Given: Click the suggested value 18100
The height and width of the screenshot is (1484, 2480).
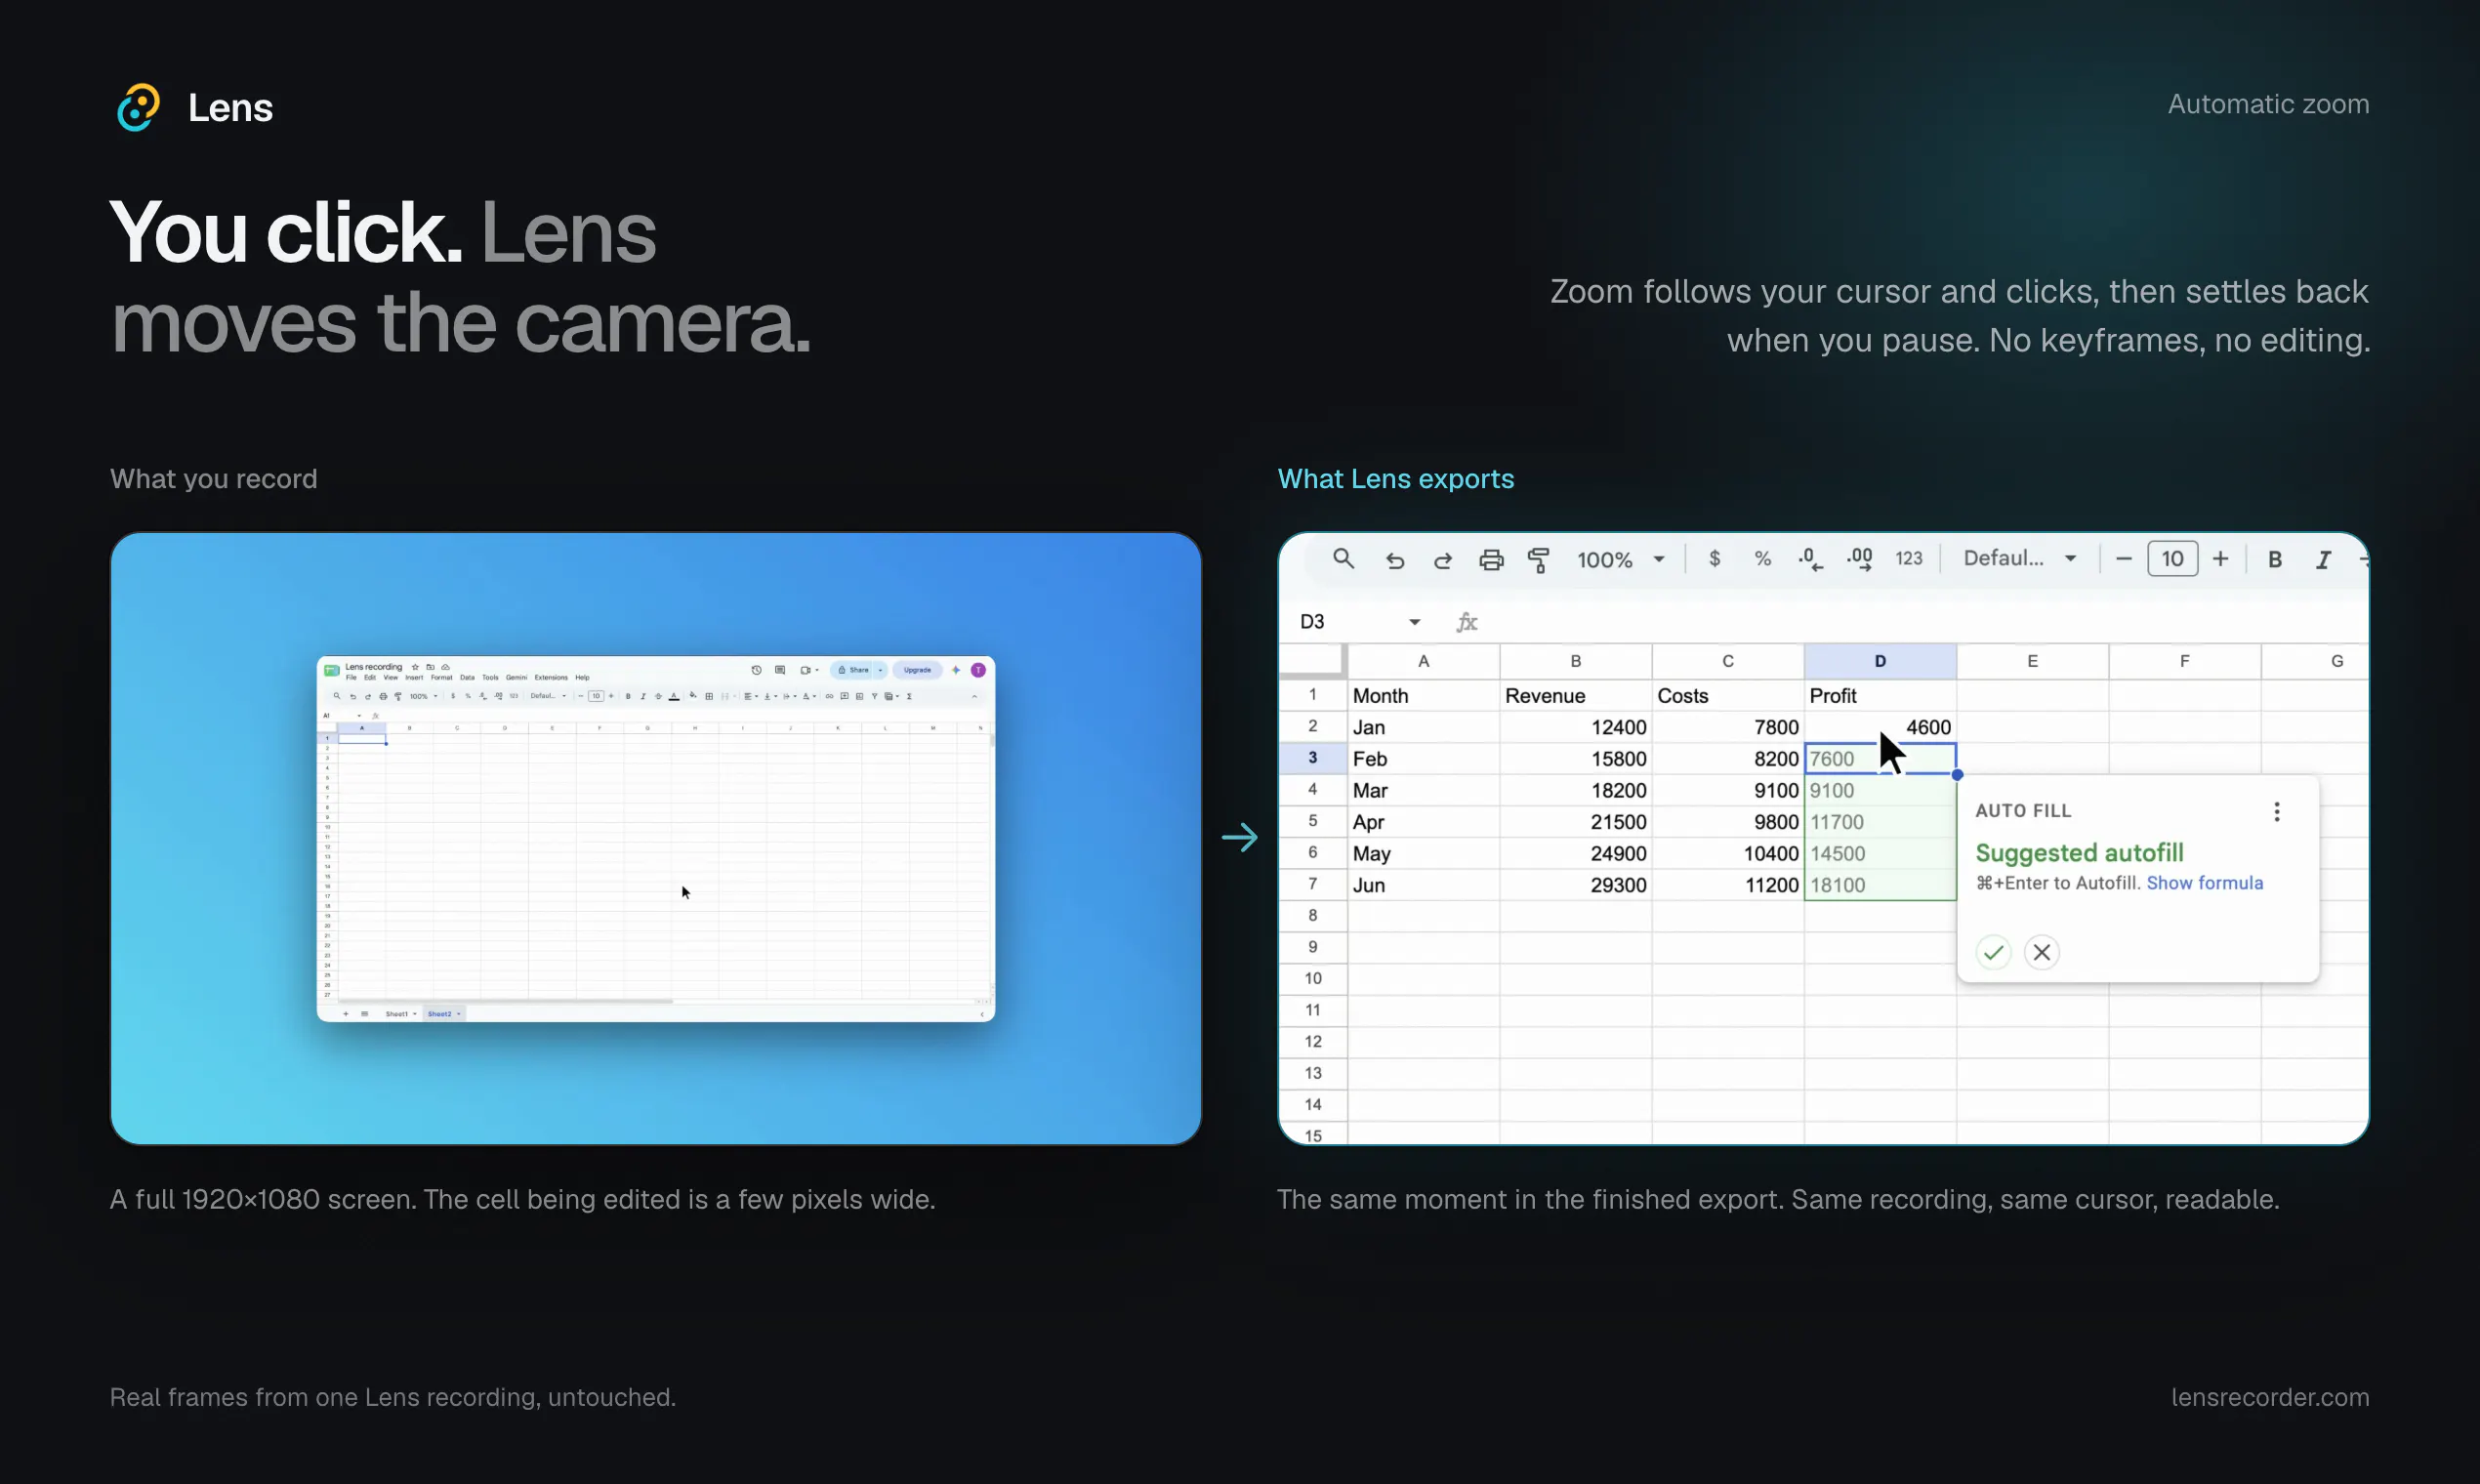Looking at the screenshot, I should click(x=1880, y=885).
